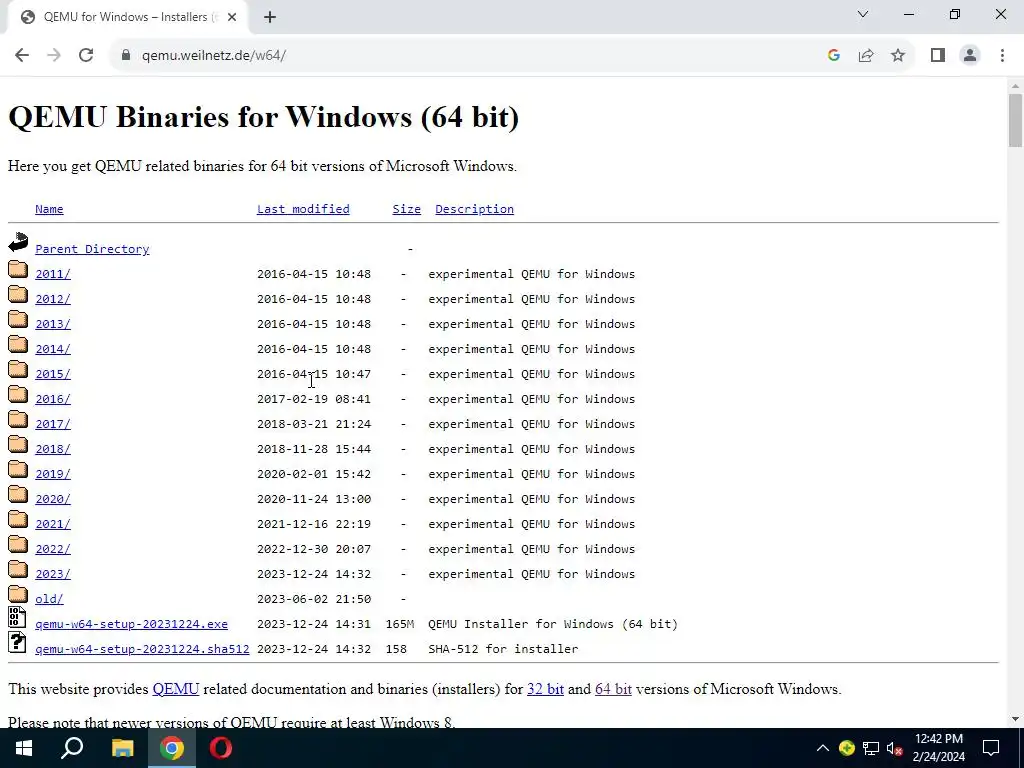Share this page icon

click(866, 56)
